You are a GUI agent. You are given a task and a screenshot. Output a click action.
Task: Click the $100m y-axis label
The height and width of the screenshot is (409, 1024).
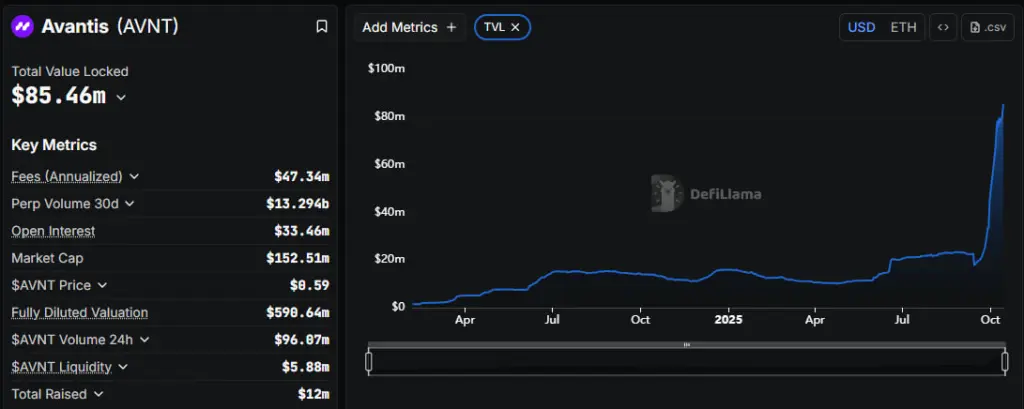tap(386, 68)
